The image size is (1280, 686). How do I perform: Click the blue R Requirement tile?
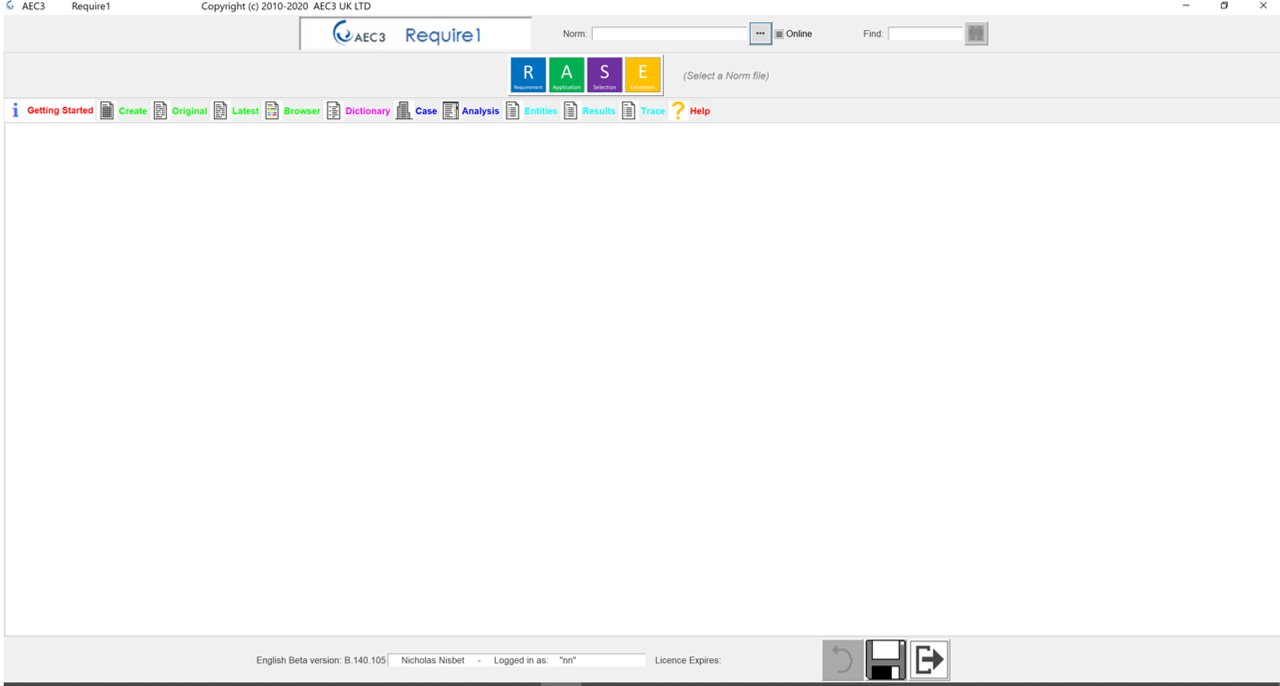coord(528,75)
